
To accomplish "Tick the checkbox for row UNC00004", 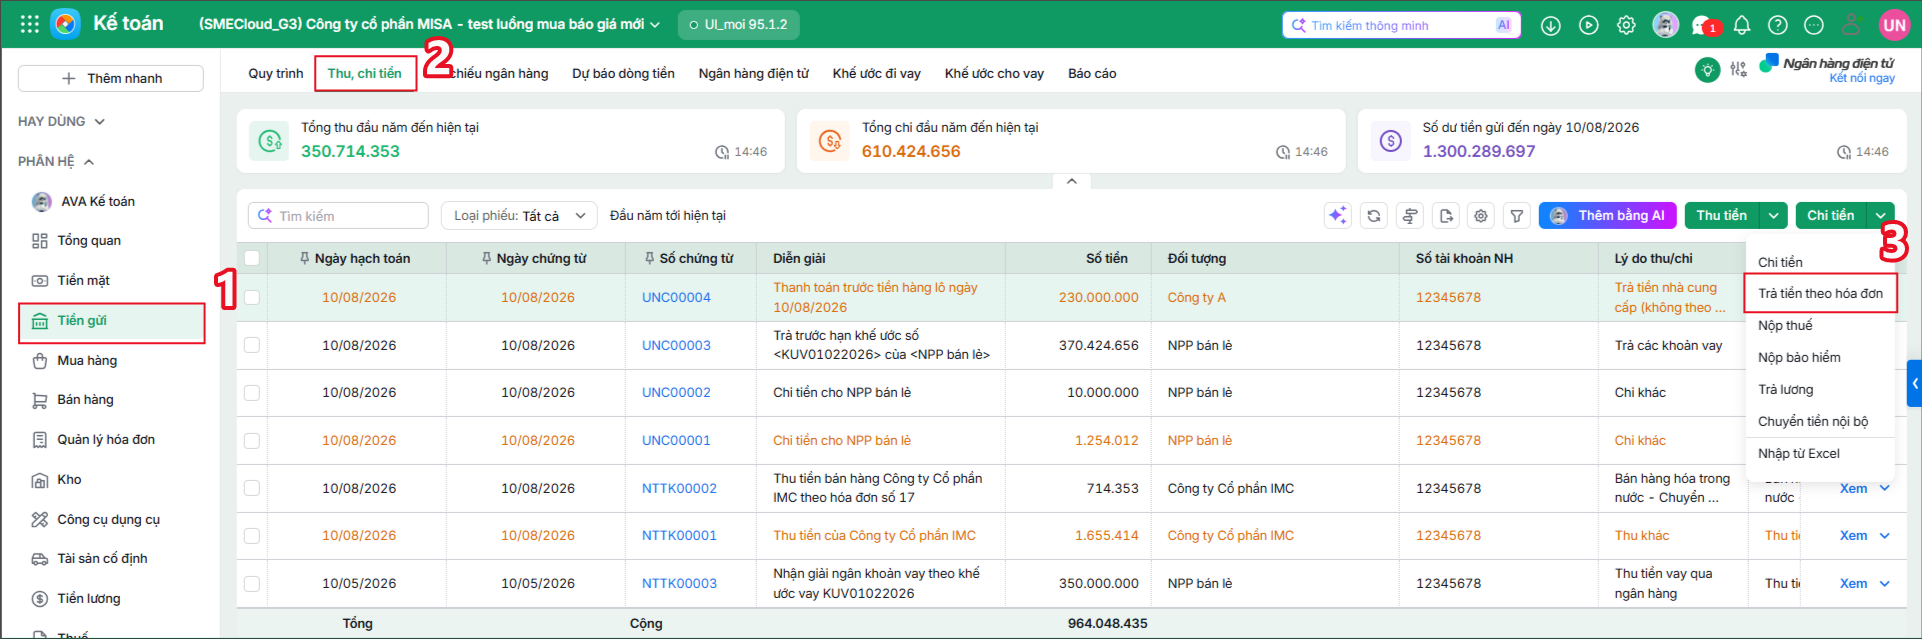I will [x=252, y=297].
